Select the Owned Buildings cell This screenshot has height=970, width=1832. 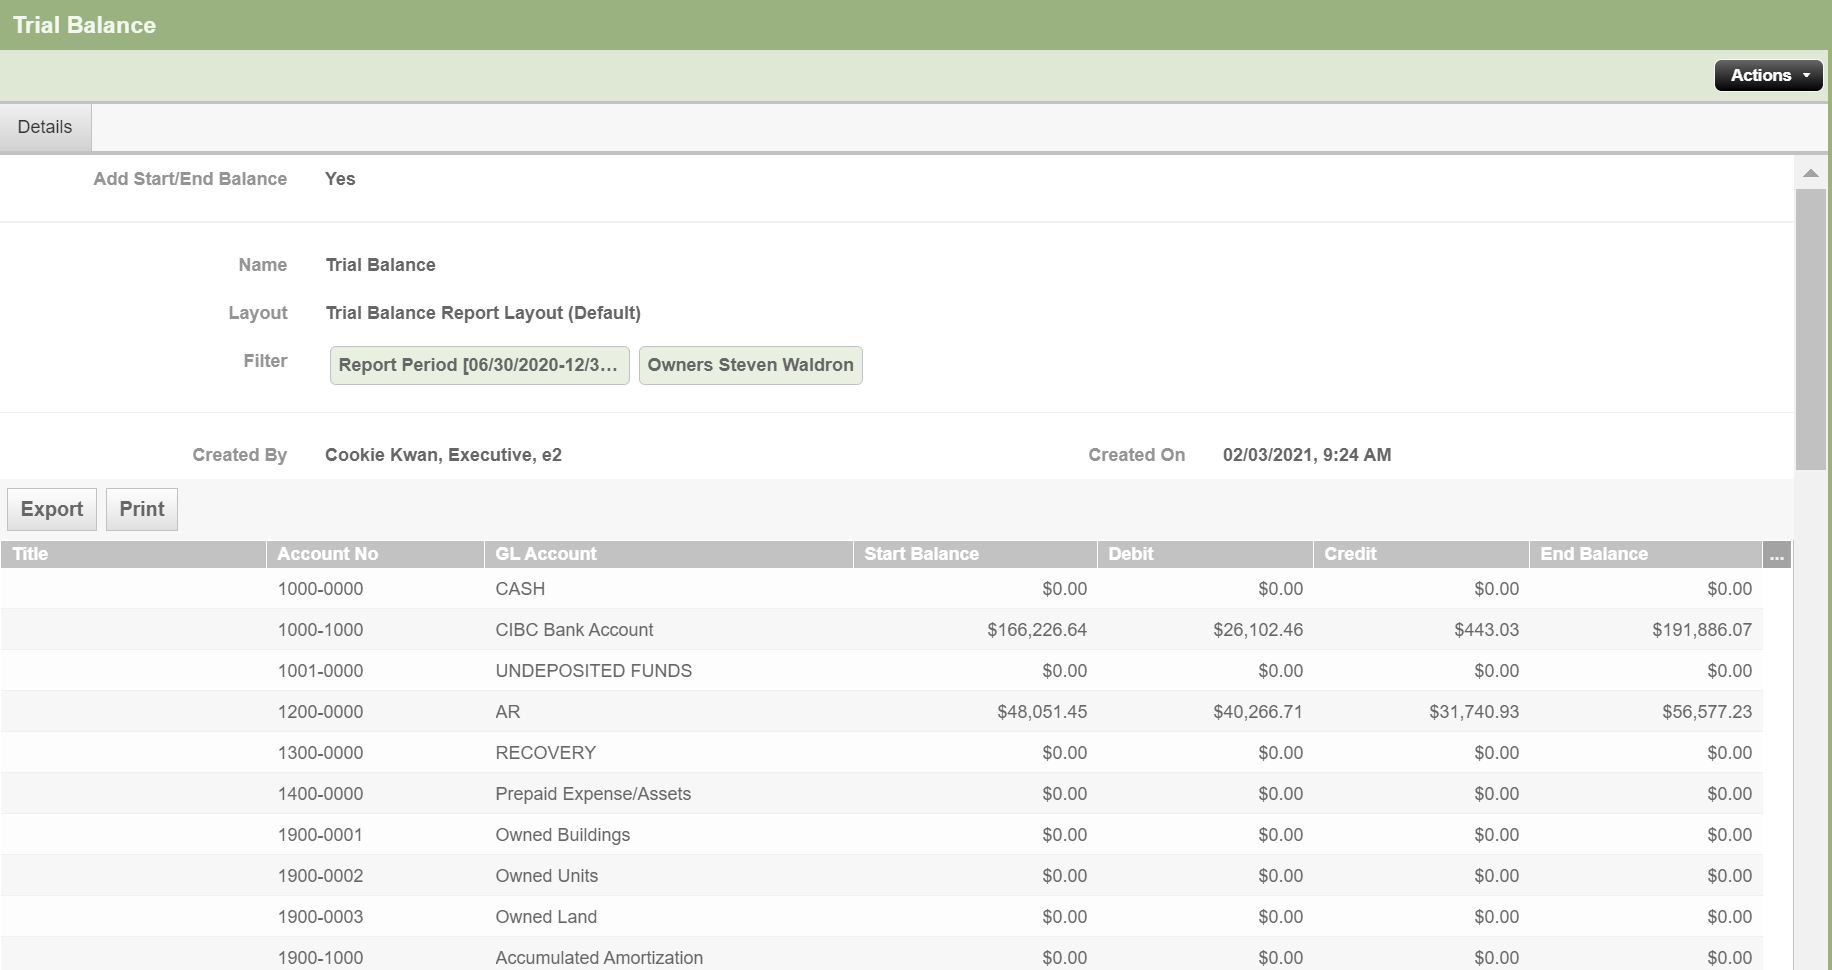tap(562, 835)
